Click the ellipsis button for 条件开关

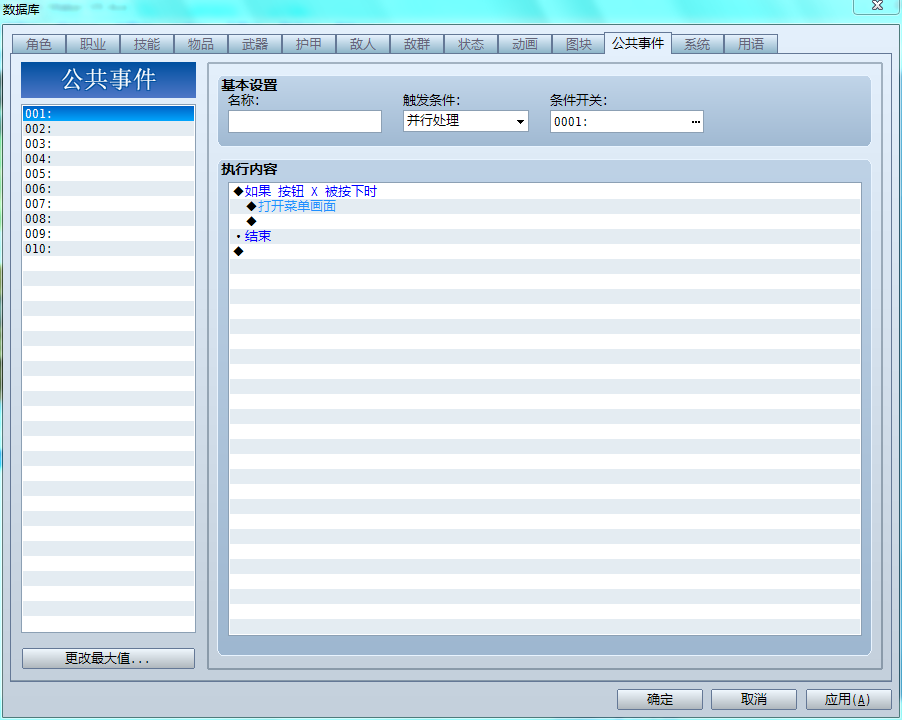point(695,121)
